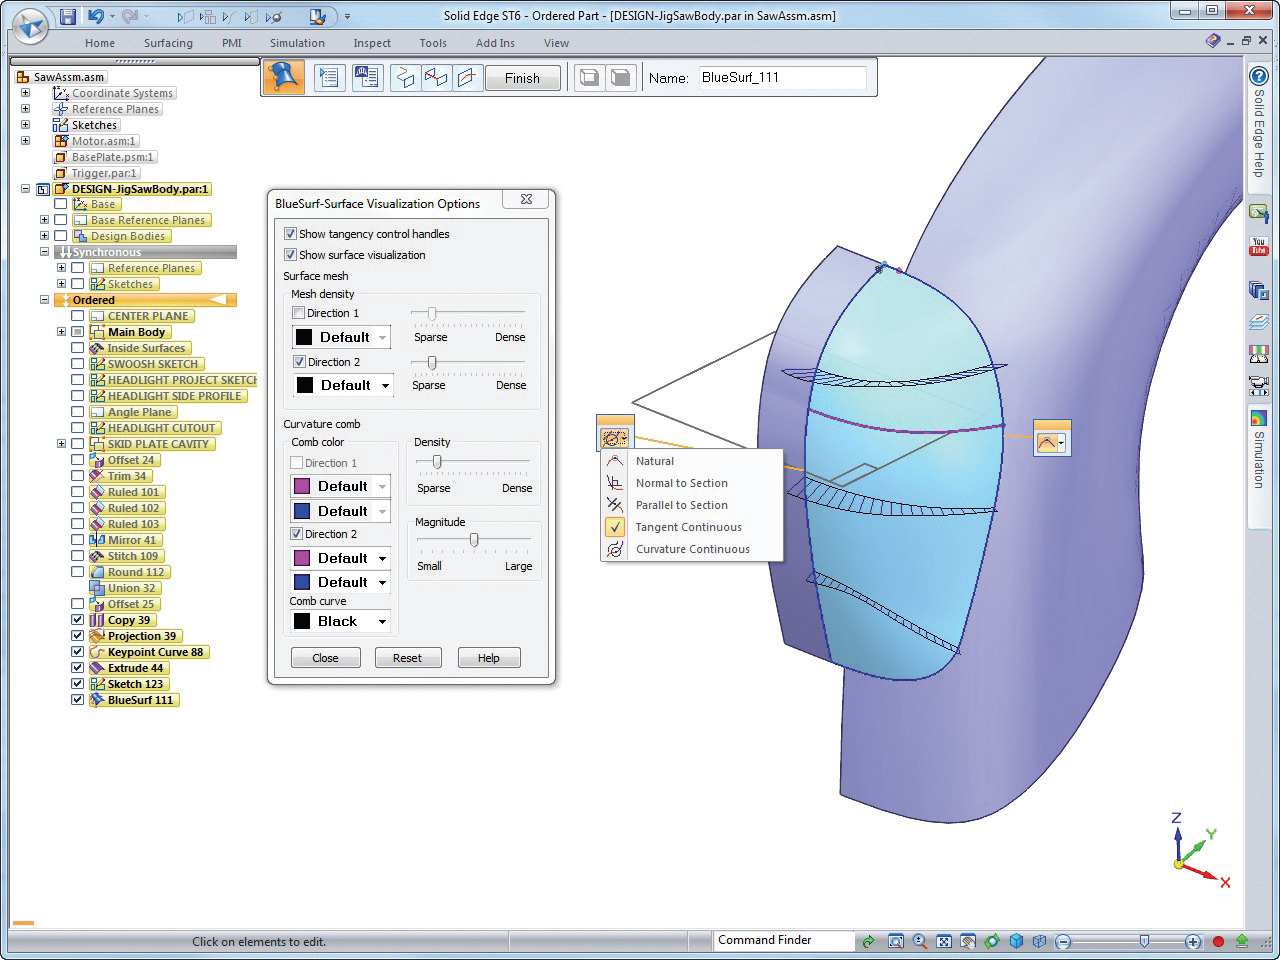The width and height of the screenshot is (1280, 960).
Task: Select the BlueSurf command icon in the command bar
Action: 284,77
